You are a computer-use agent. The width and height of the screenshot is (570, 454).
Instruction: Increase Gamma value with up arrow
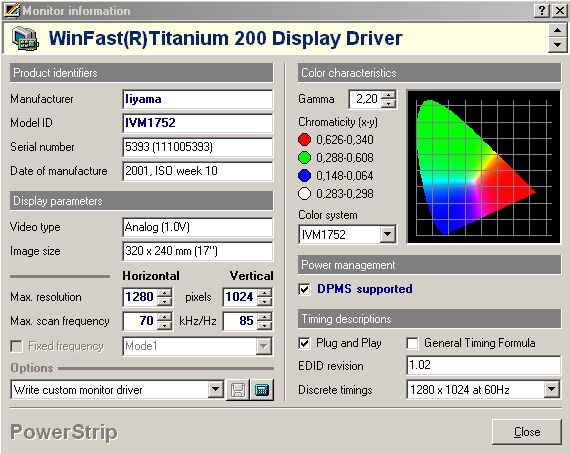click(389, 95)
